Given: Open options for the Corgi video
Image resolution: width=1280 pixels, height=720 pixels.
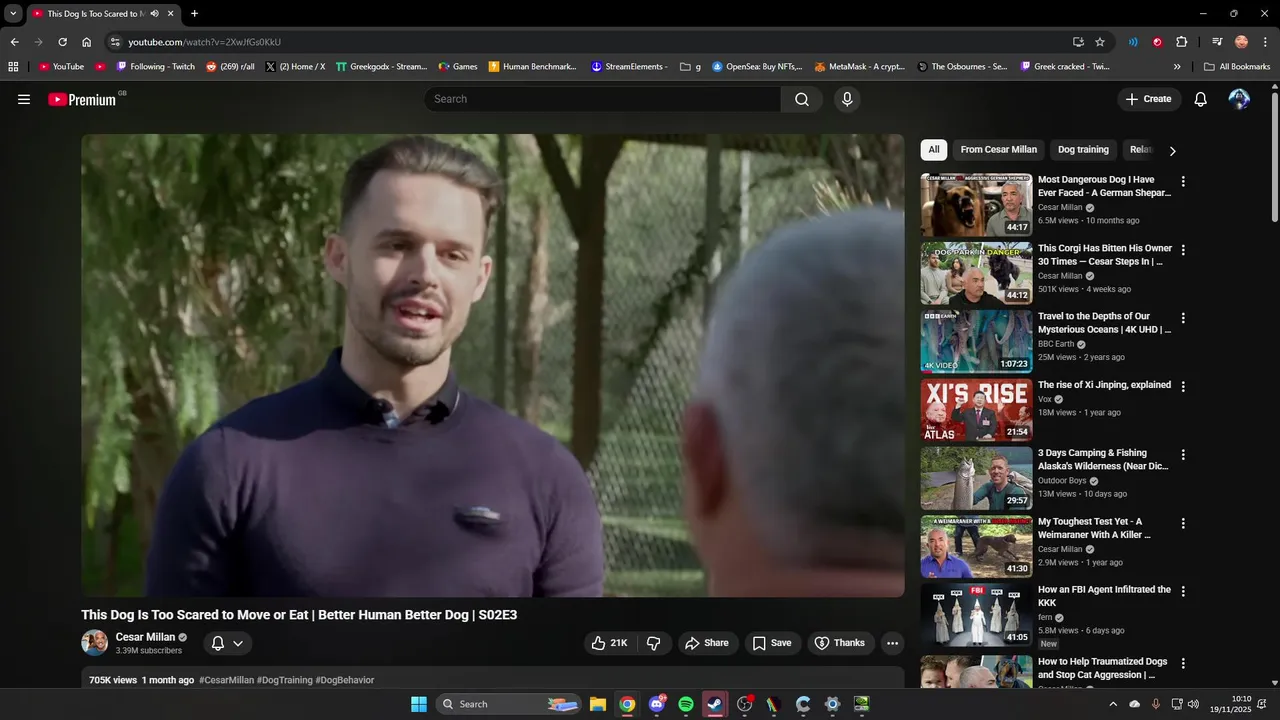Looking at the screenshot, I should click(x=1183, y=250).
